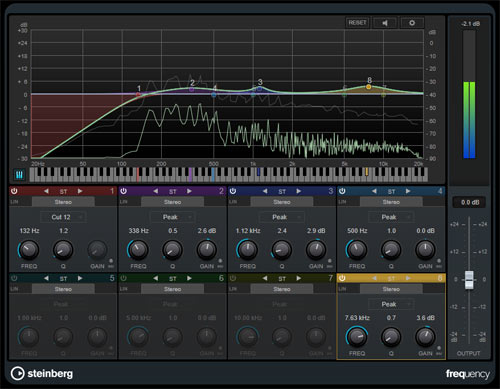Open band 5 filter type dropdown
This screenshot has height=389, width=500.
click(63, 304)
